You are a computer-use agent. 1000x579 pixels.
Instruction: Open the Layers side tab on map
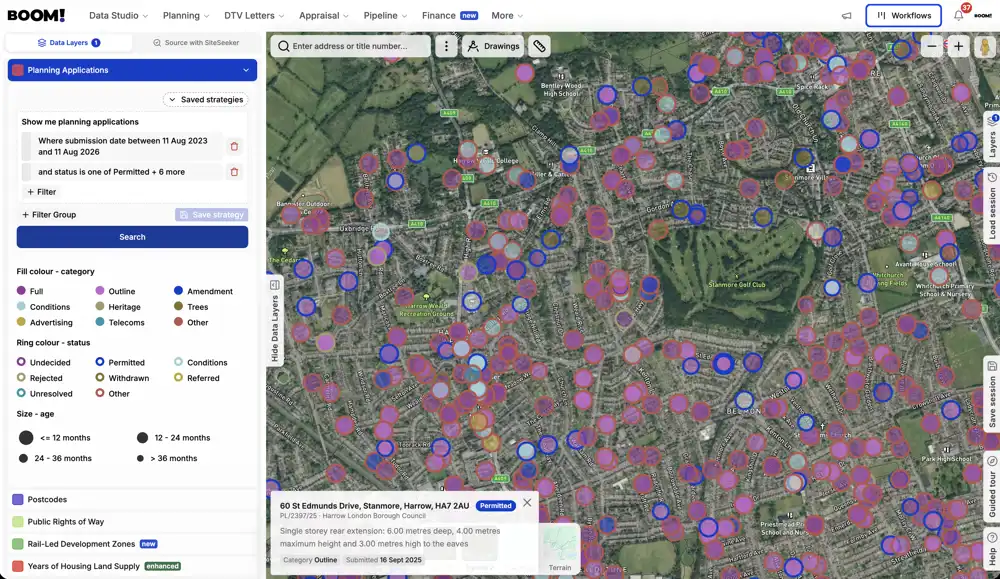[992, 136]
